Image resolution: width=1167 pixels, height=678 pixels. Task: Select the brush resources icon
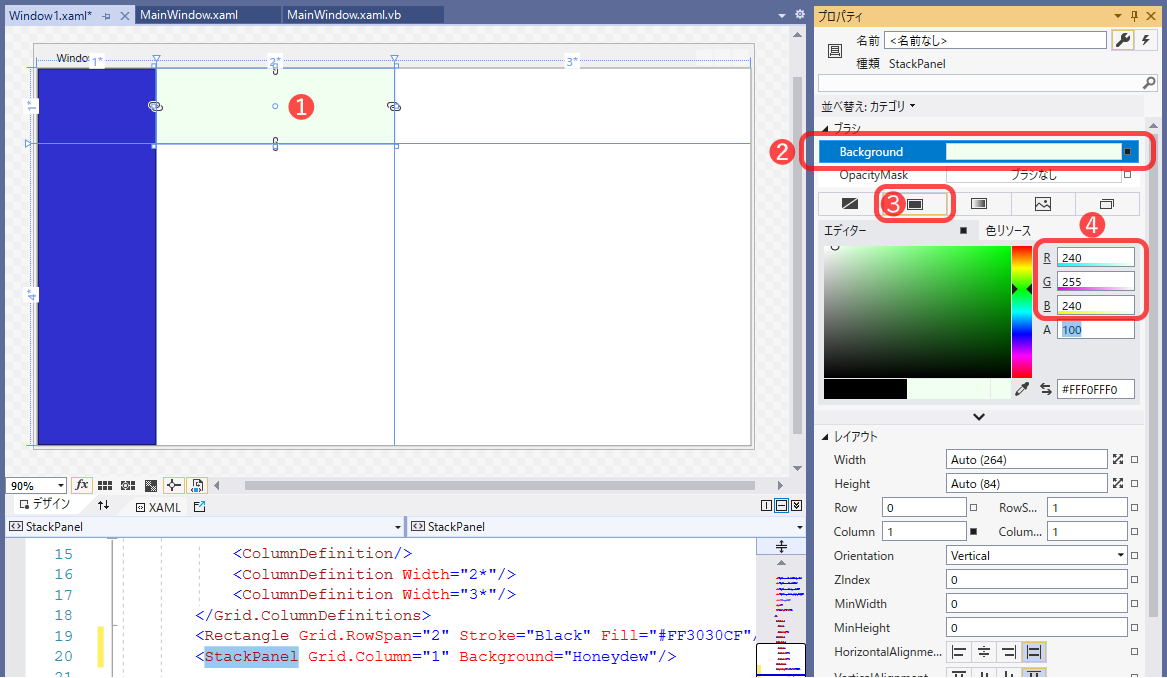click(1107, 204)
